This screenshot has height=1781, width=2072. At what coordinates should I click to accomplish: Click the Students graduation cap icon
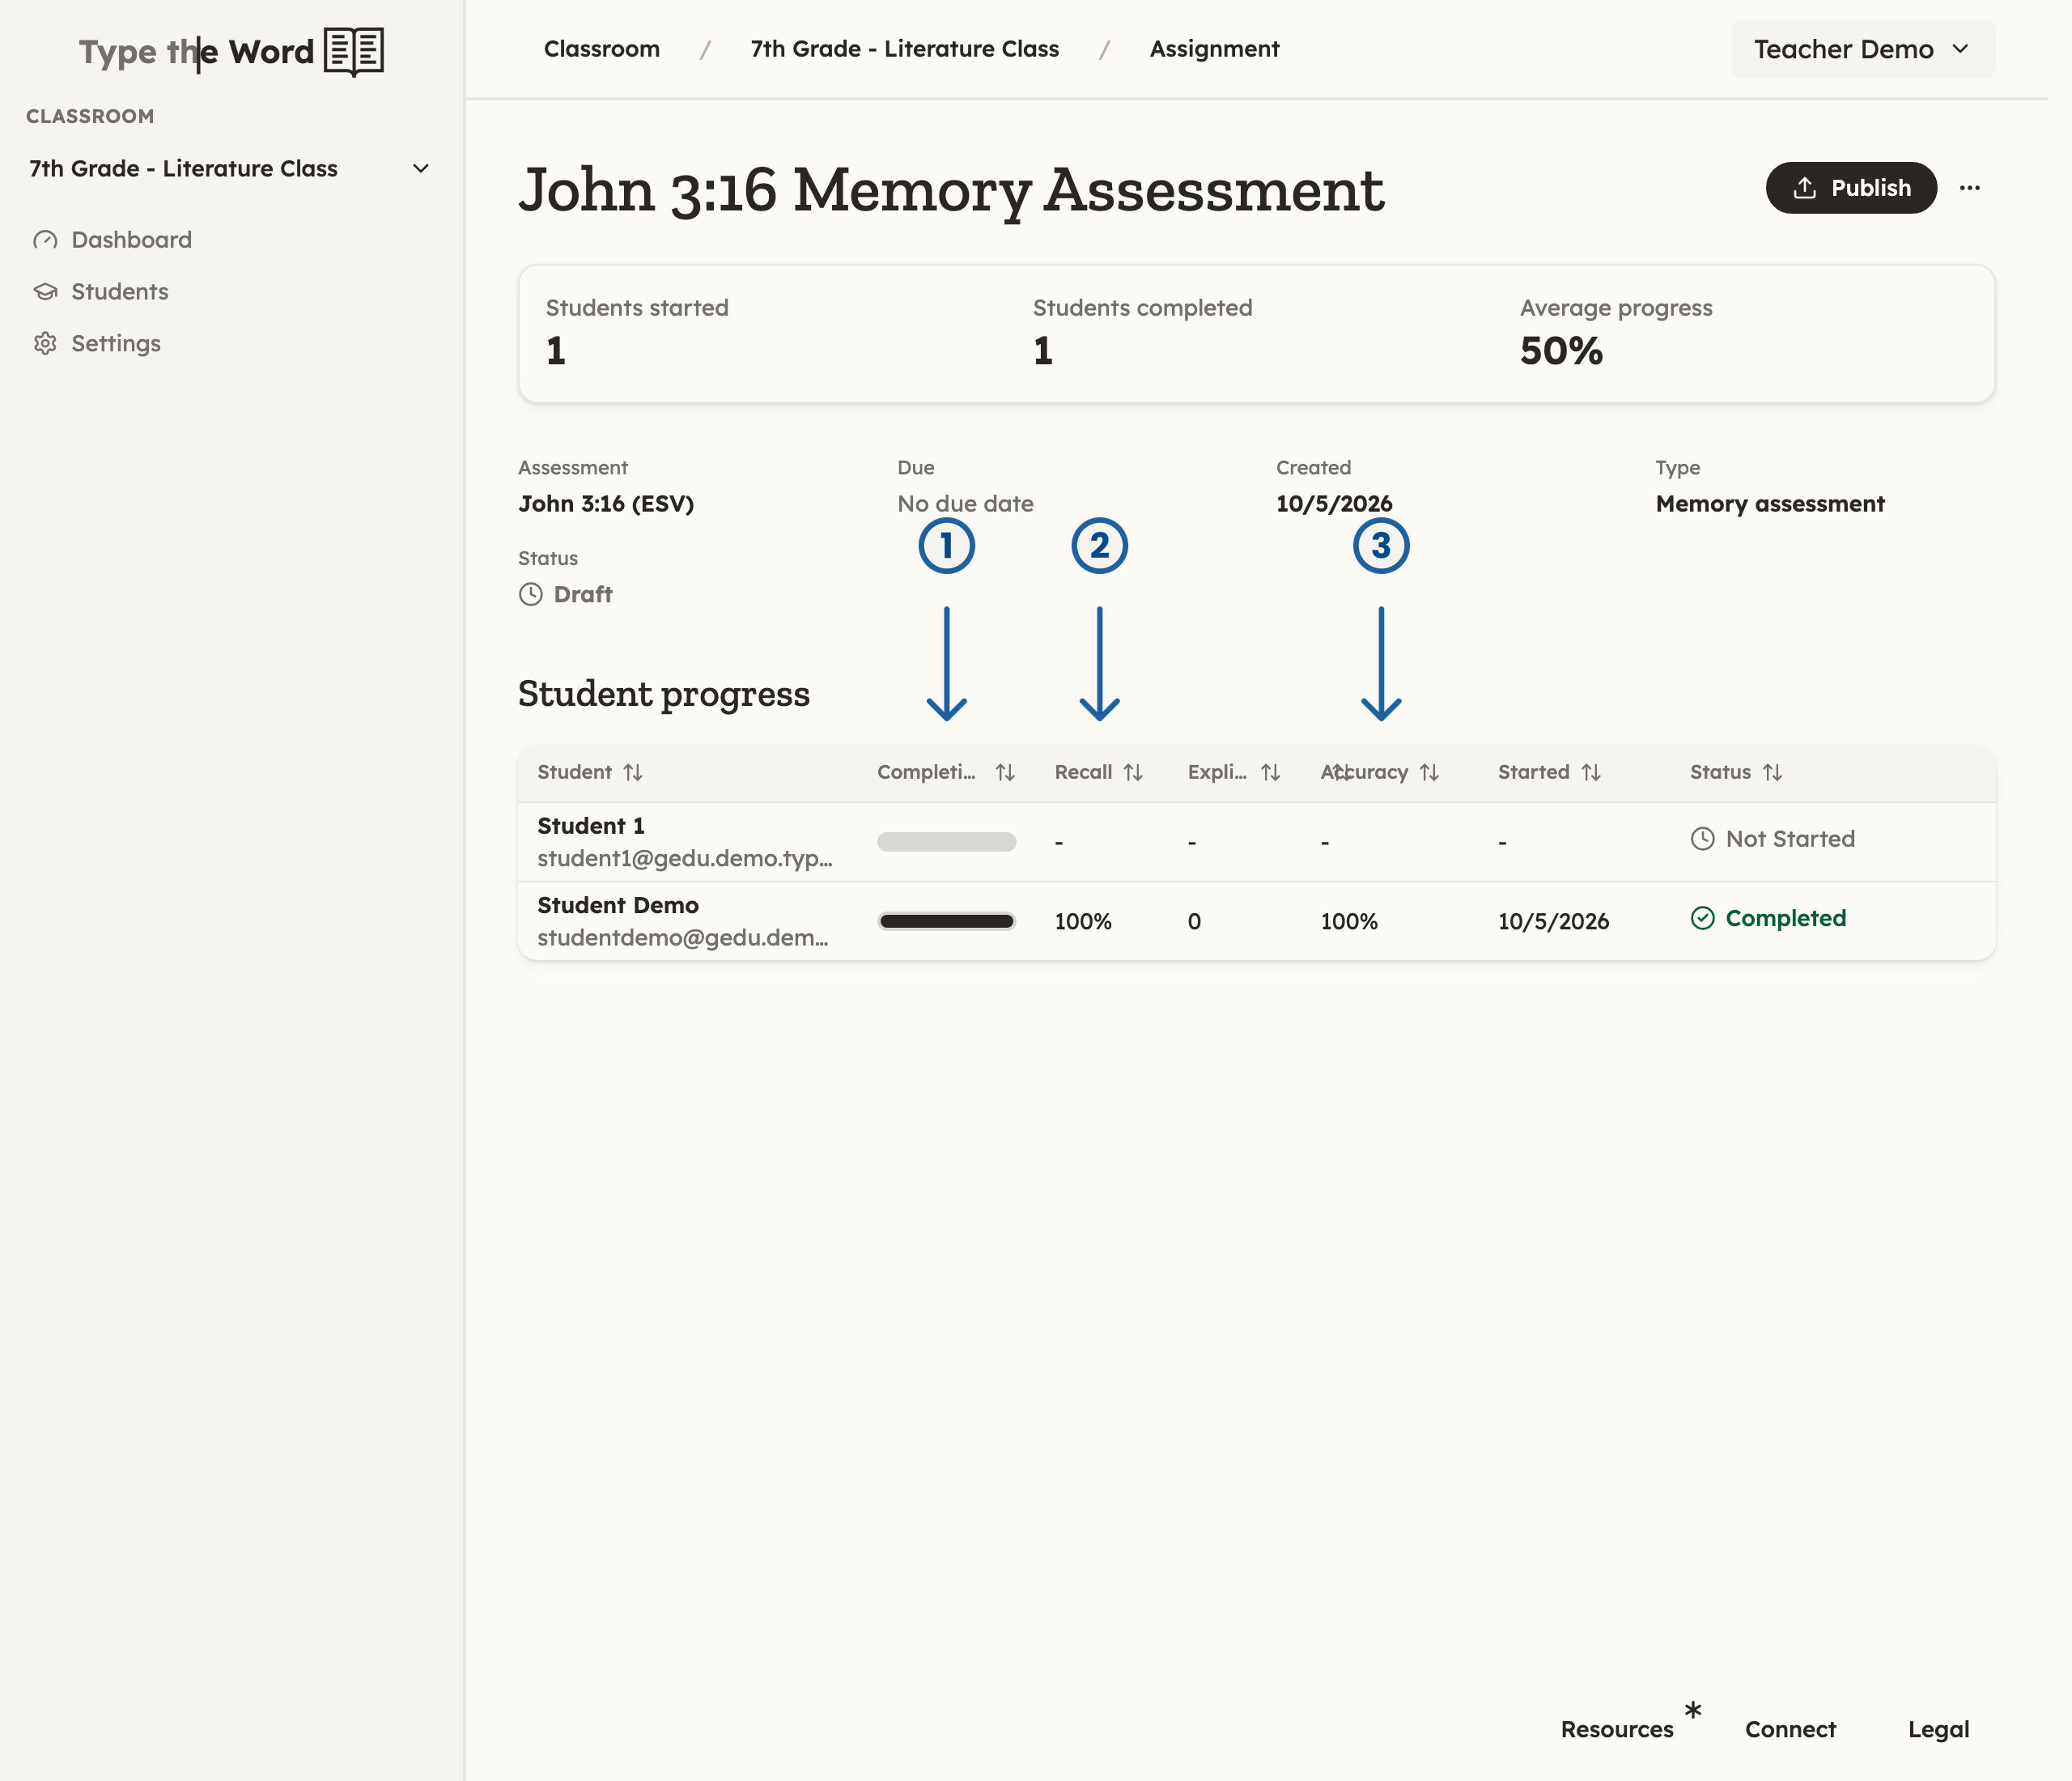coord(45,292)
